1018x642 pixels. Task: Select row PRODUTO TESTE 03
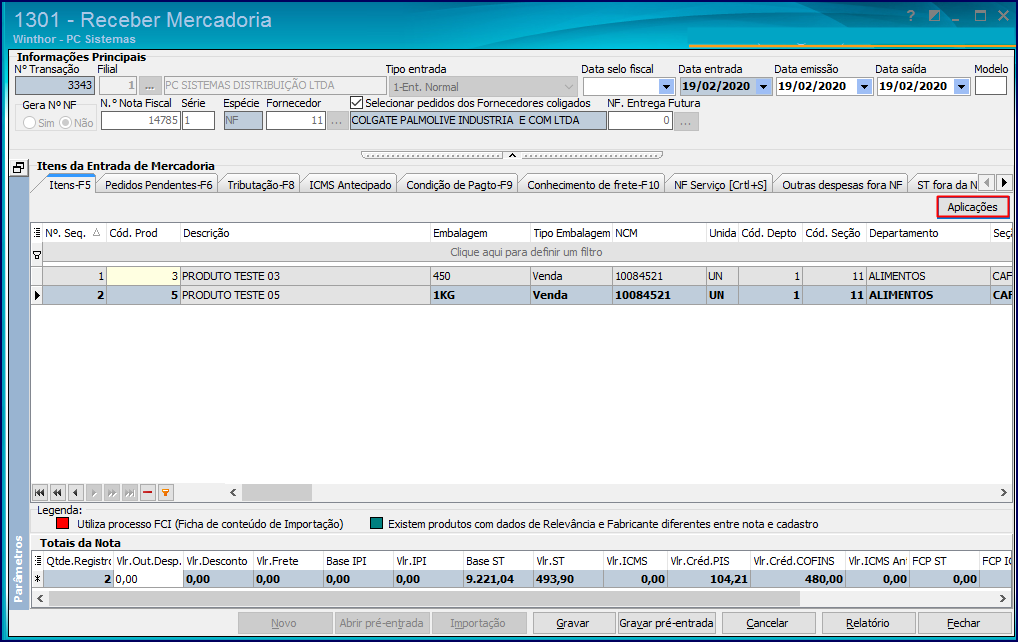click(x=521, y=276)
